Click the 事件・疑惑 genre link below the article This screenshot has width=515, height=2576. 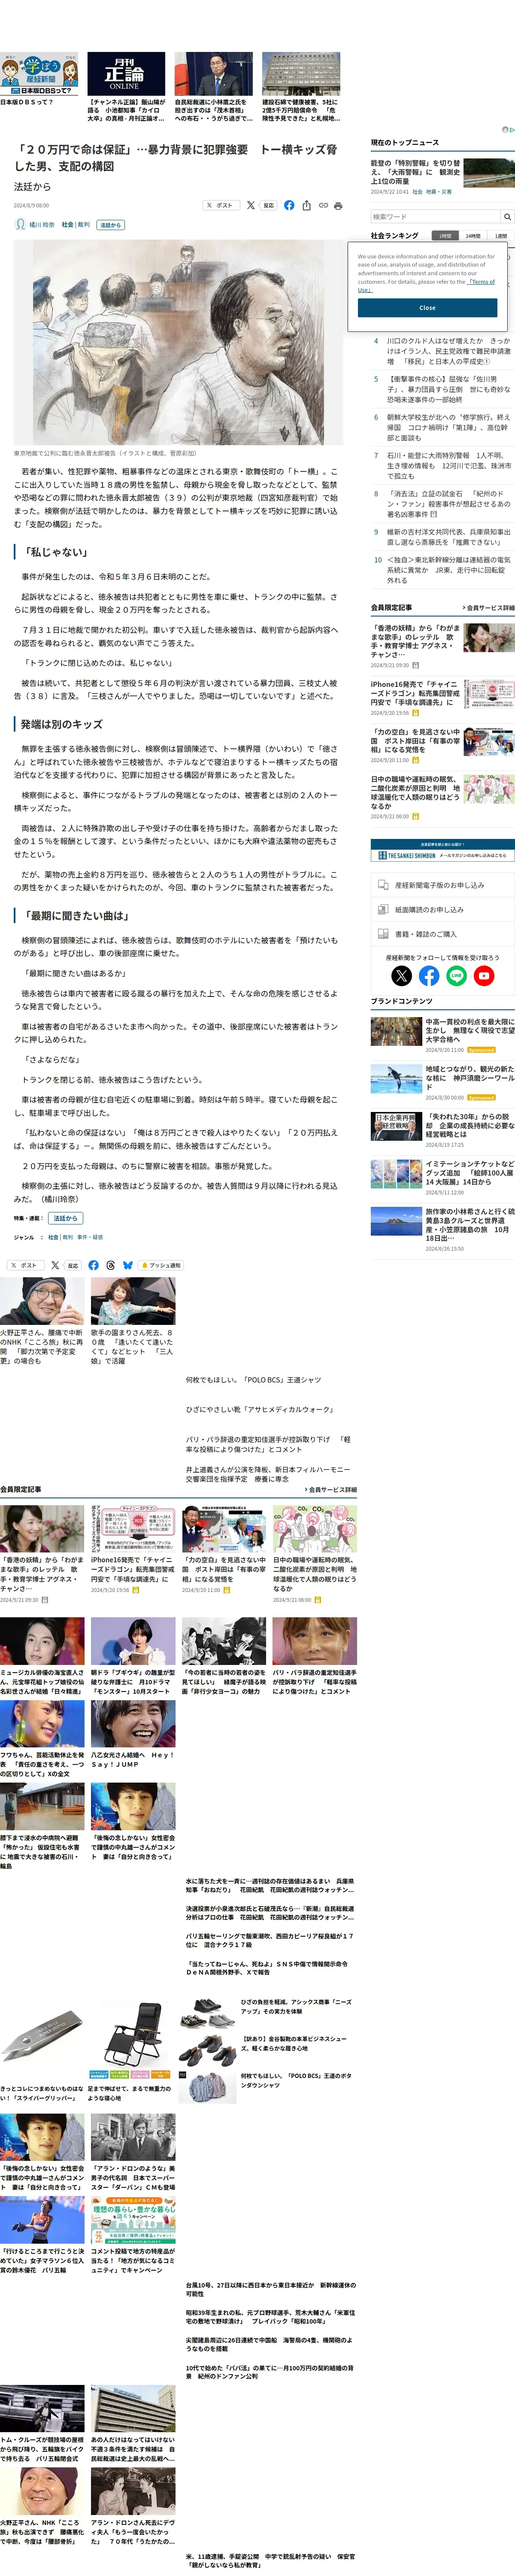point(90,1237)
